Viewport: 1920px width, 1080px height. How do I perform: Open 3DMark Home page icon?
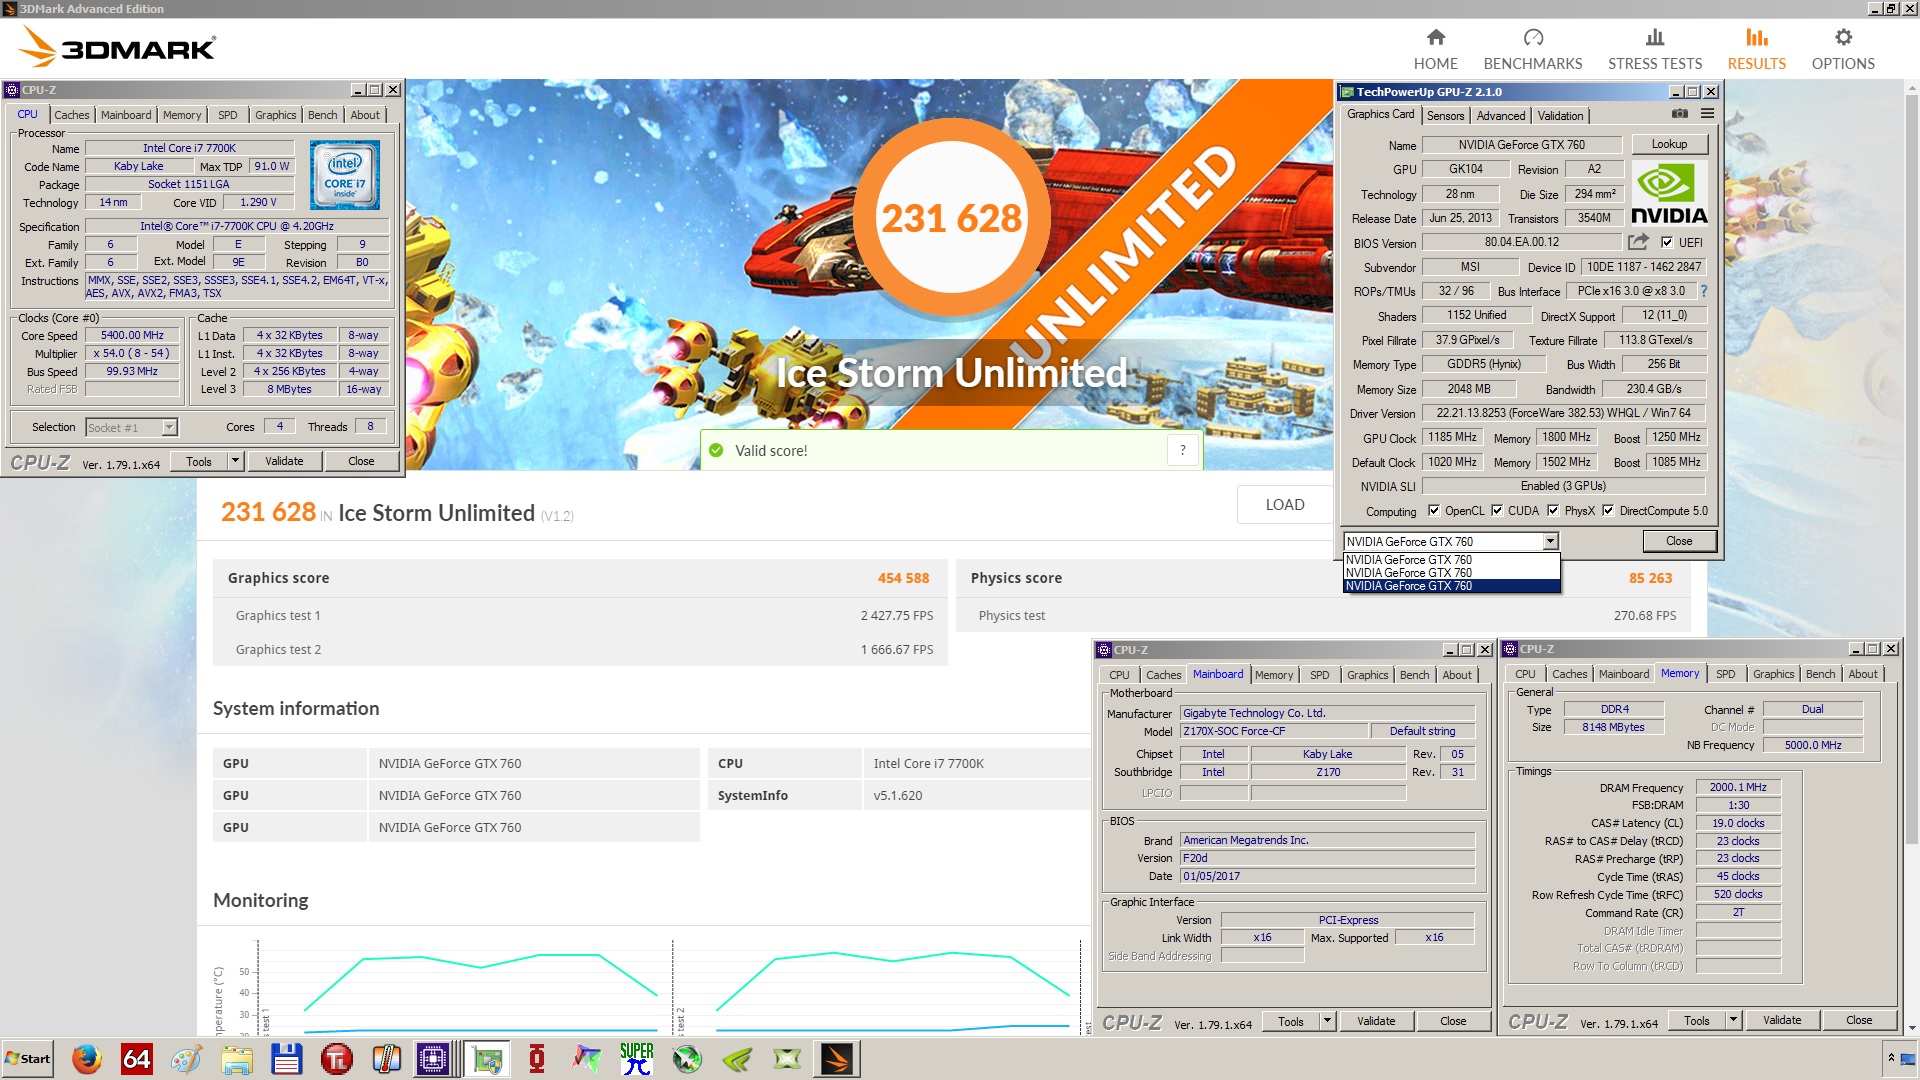(x=1435, y=38)
